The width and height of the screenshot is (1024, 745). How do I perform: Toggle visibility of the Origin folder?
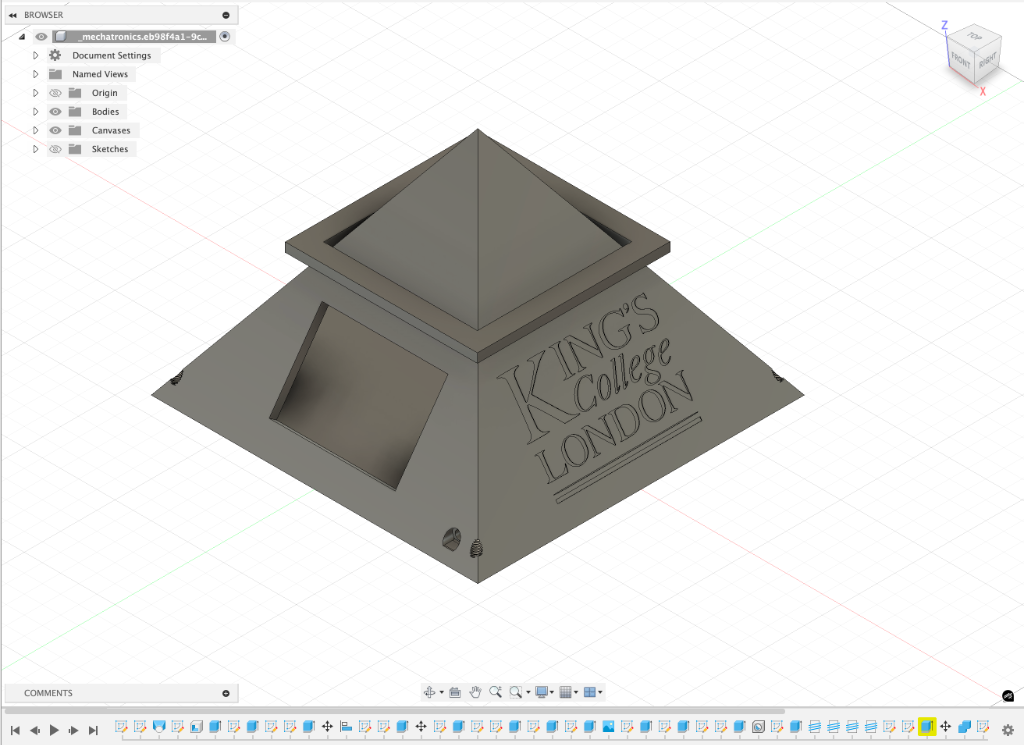click(x=55, y=93)
